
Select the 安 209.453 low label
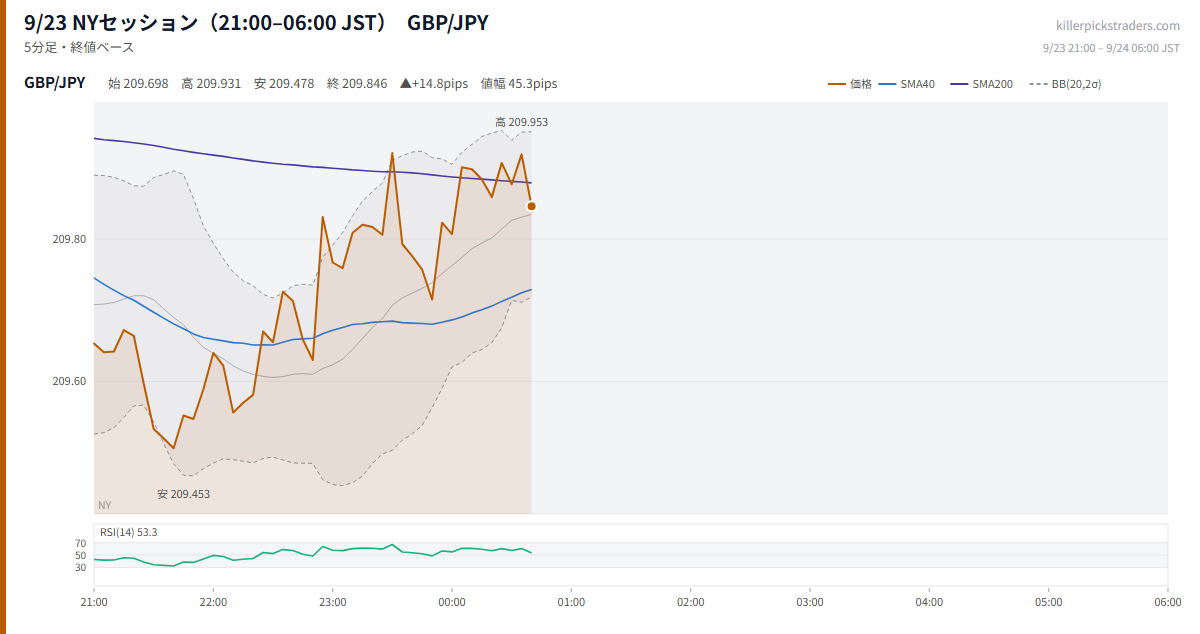tap(183, 494)
